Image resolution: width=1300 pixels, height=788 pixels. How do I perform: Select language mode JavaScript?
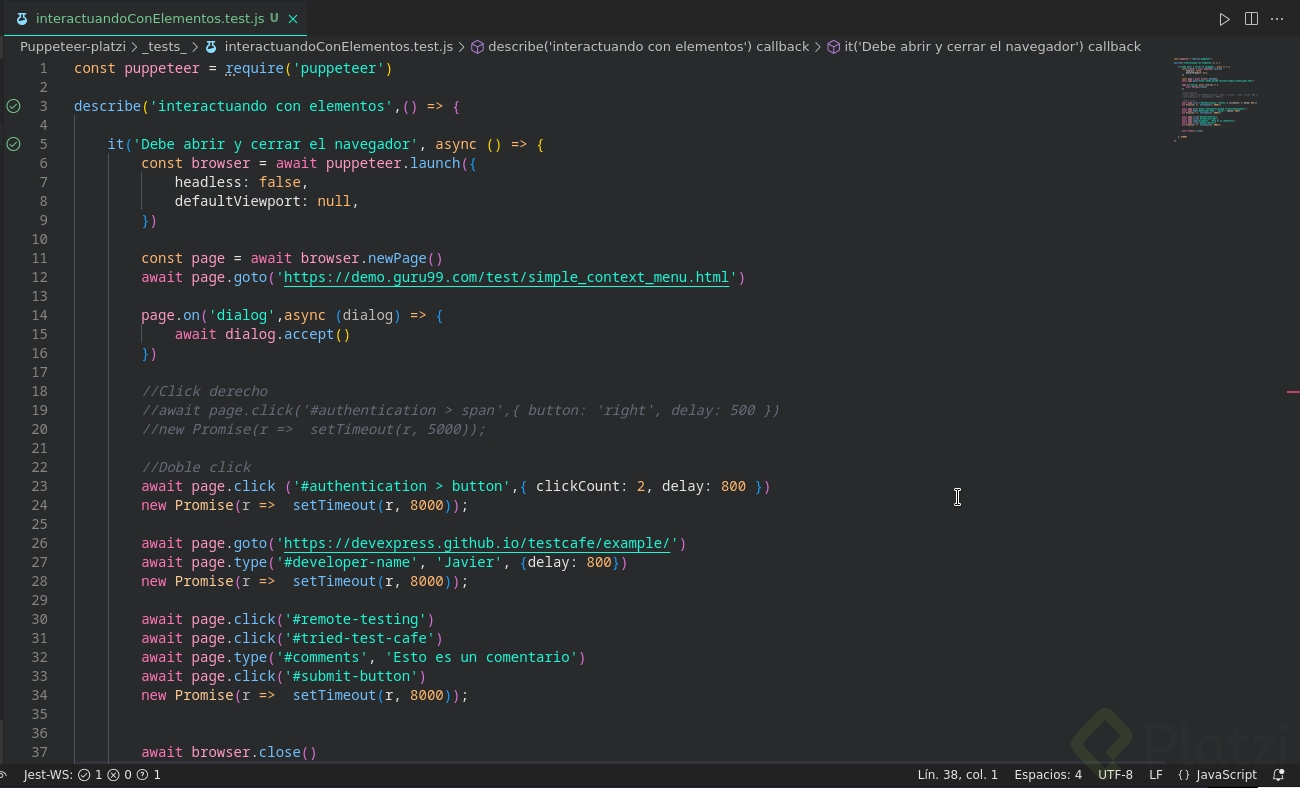[1226, 775]
